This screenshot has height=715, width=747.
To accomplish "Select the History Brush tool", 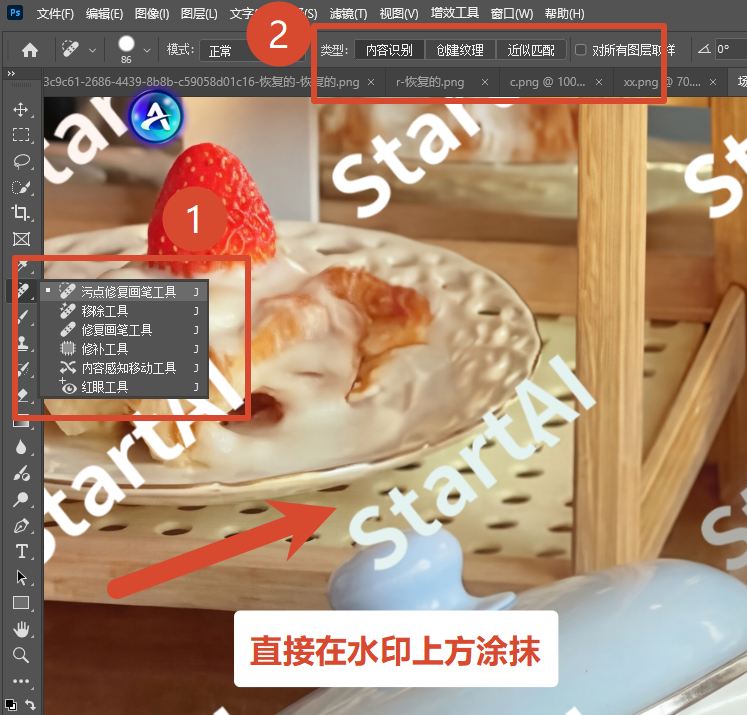I will click(23, 369).
